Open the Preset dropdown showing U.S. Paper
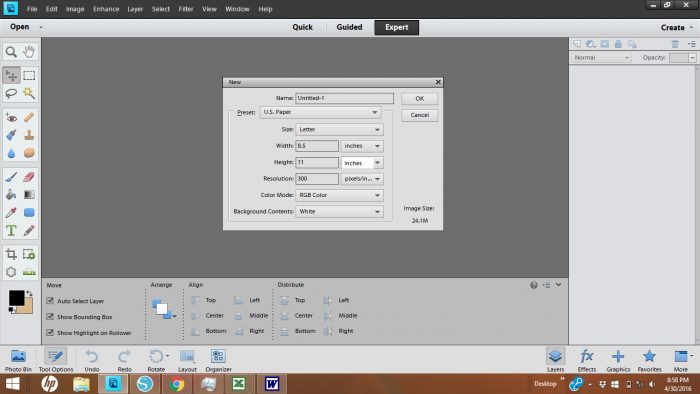 coord(321,112)
